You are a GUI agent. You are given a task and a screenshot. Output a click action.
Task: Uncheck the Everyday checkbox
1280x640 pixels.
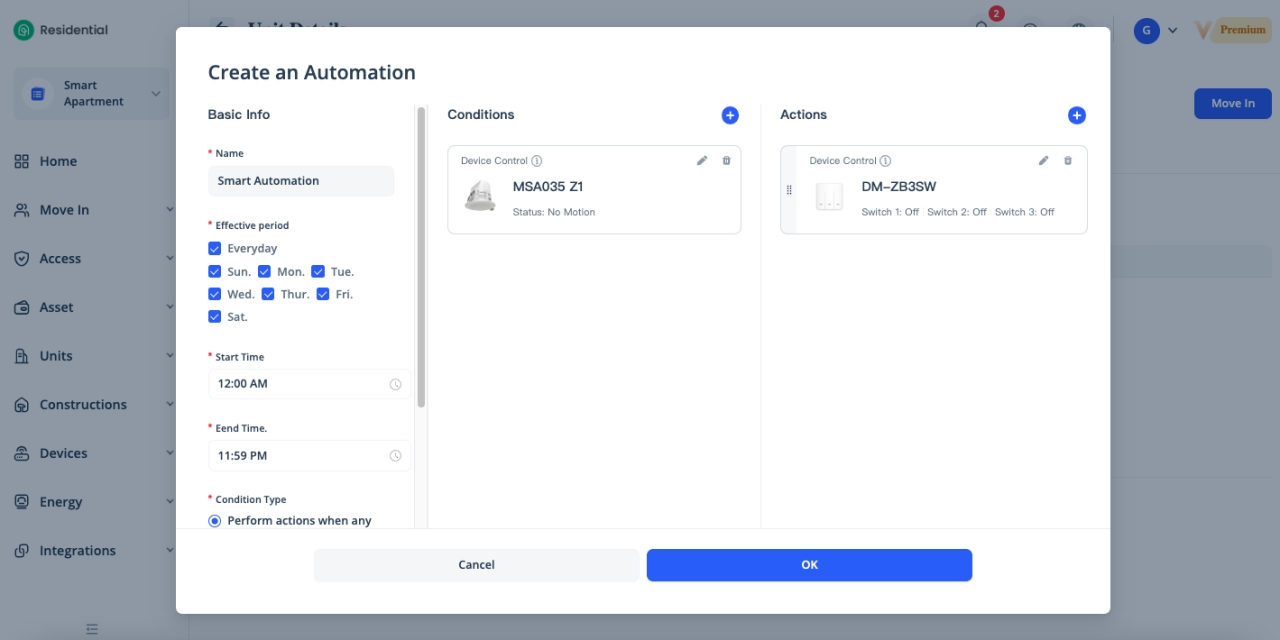pyautogui.click(x=215, y=249)
